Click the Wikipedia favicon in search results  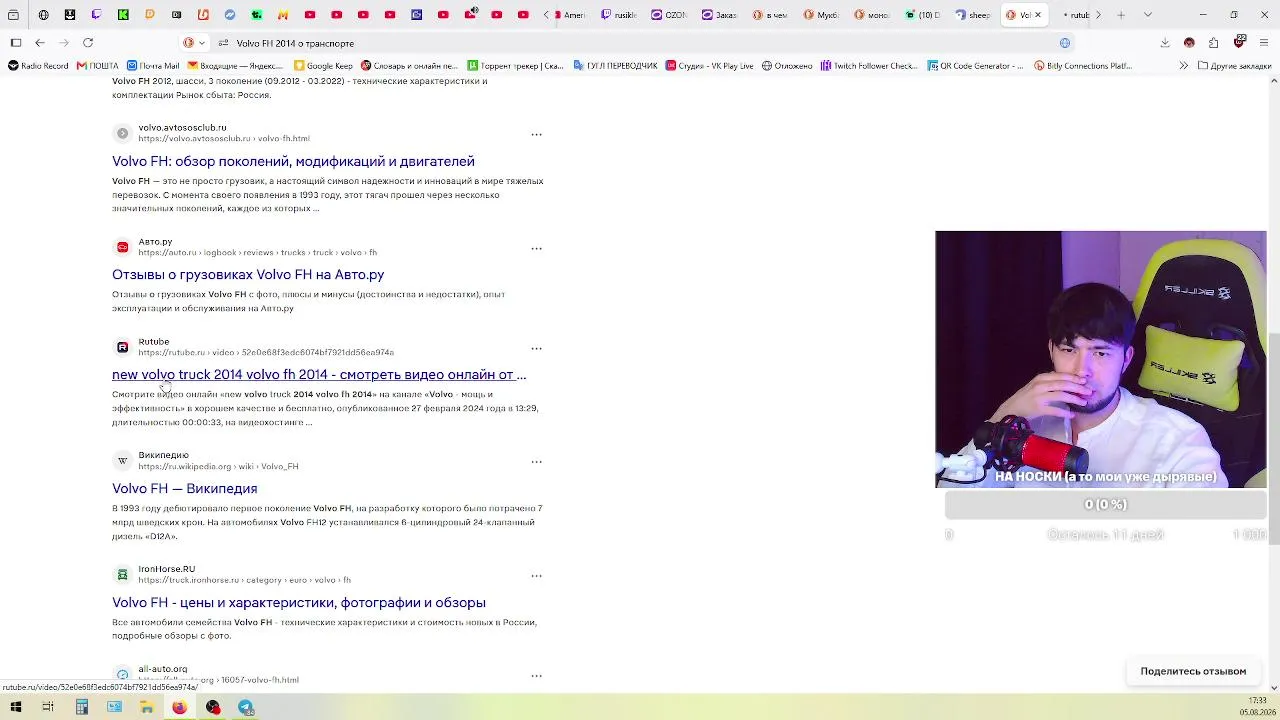[x=122, y=461]
